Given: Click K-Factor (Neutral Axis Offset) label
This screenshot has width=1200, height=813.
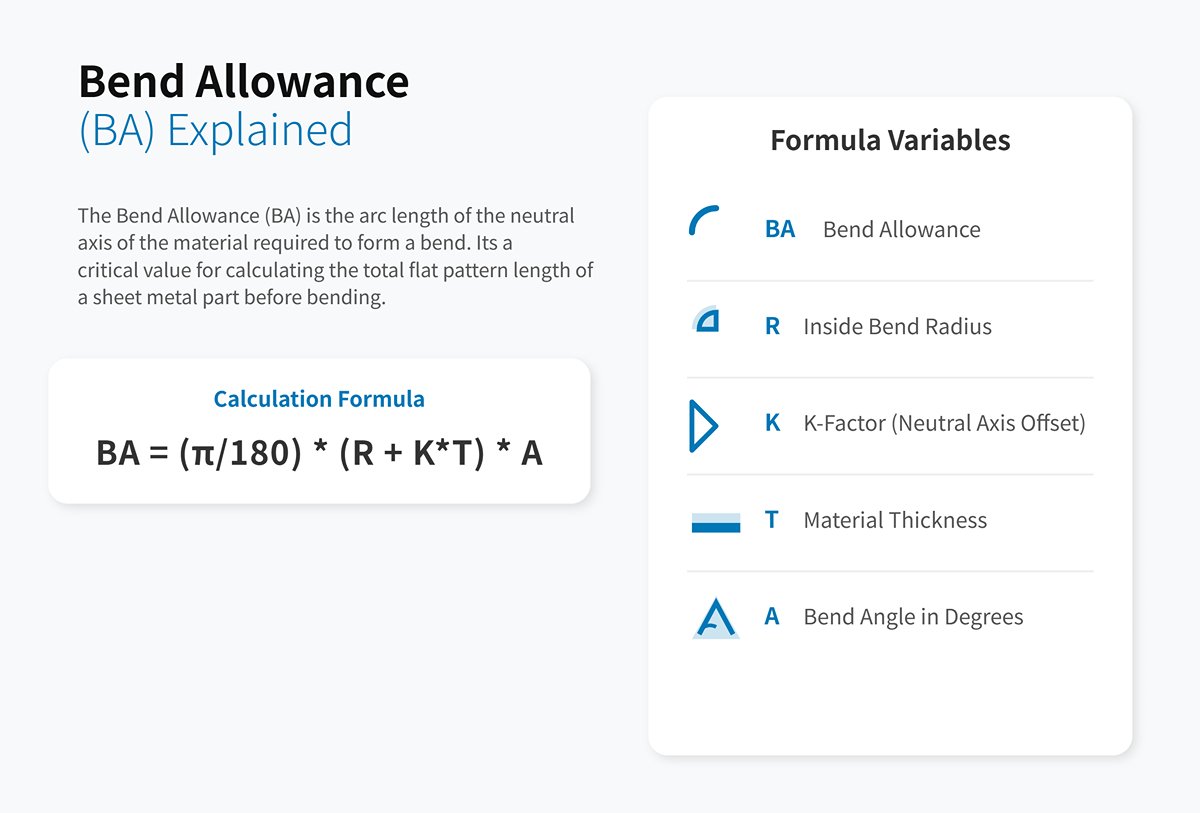Looking at the screenshot, I should (944, 423).
